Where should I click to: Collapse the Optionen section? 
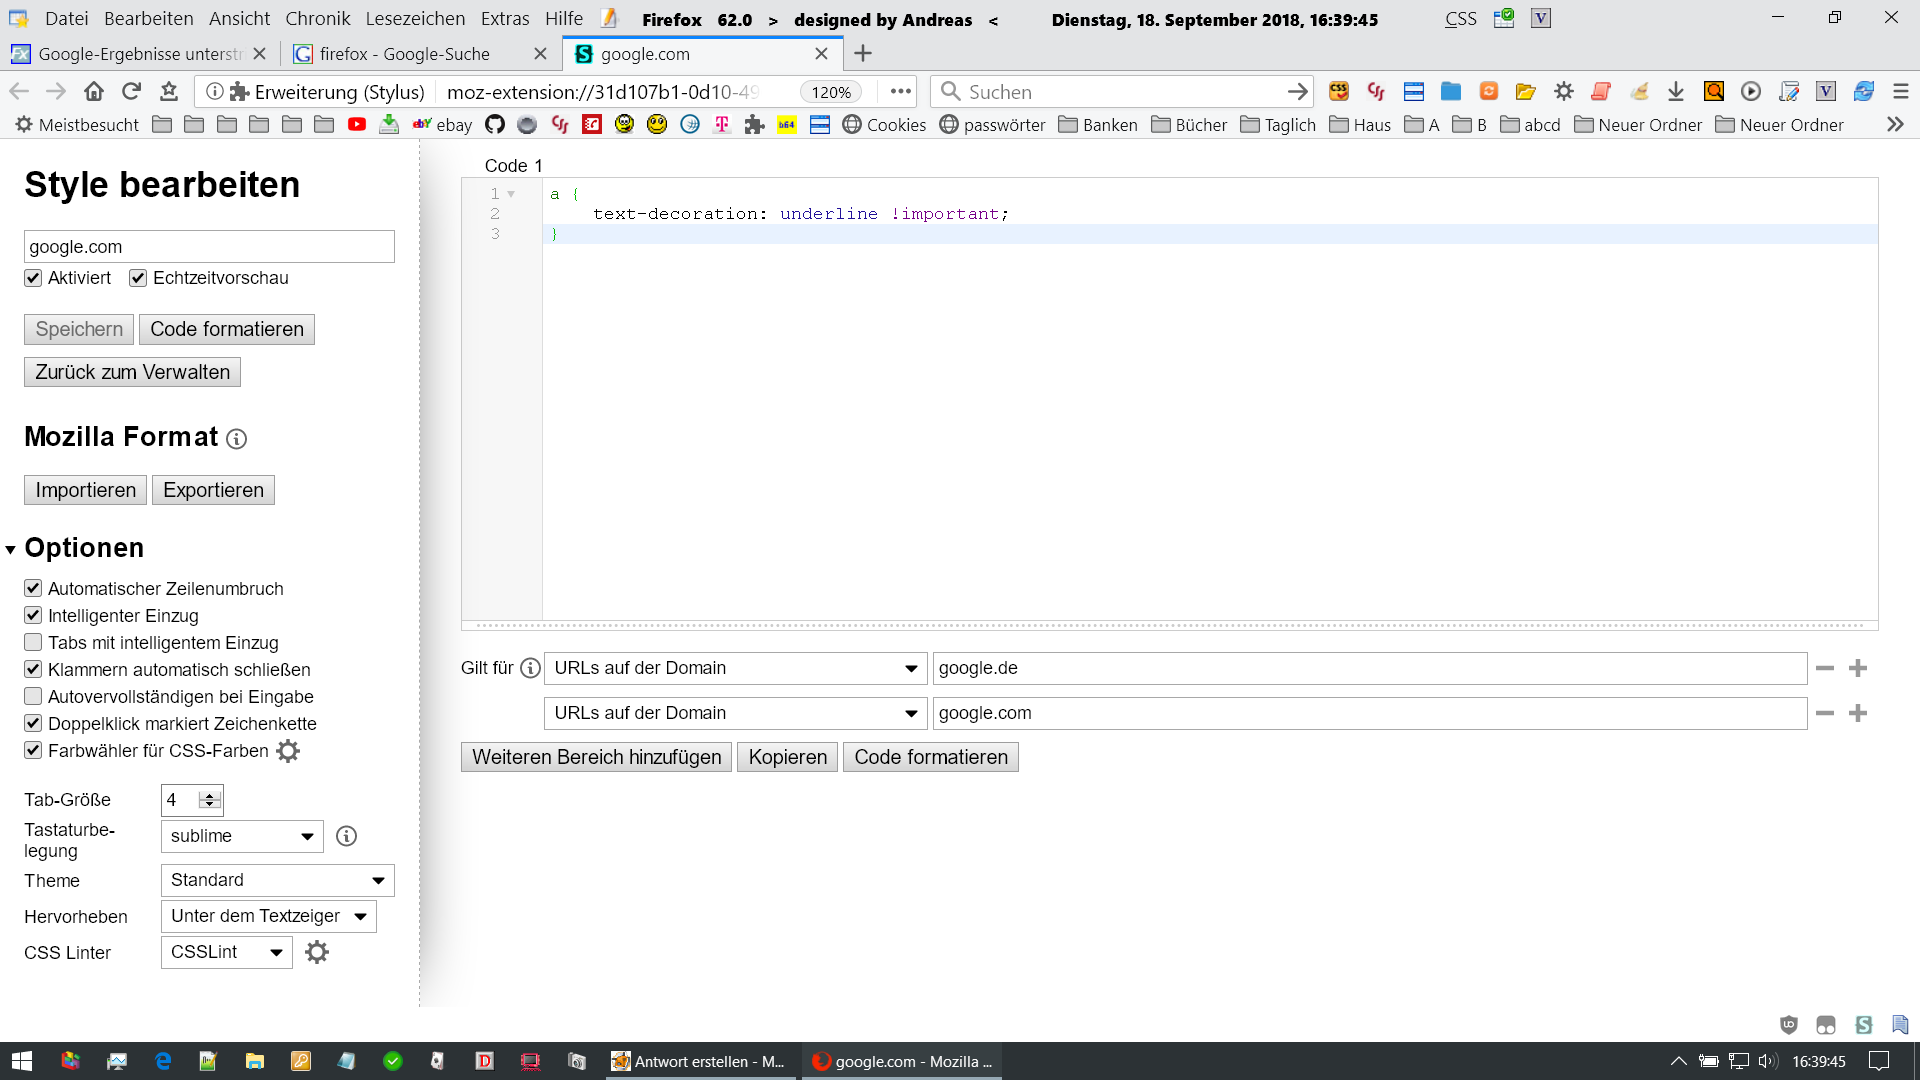pyautogui.click(x=11, y=549)
